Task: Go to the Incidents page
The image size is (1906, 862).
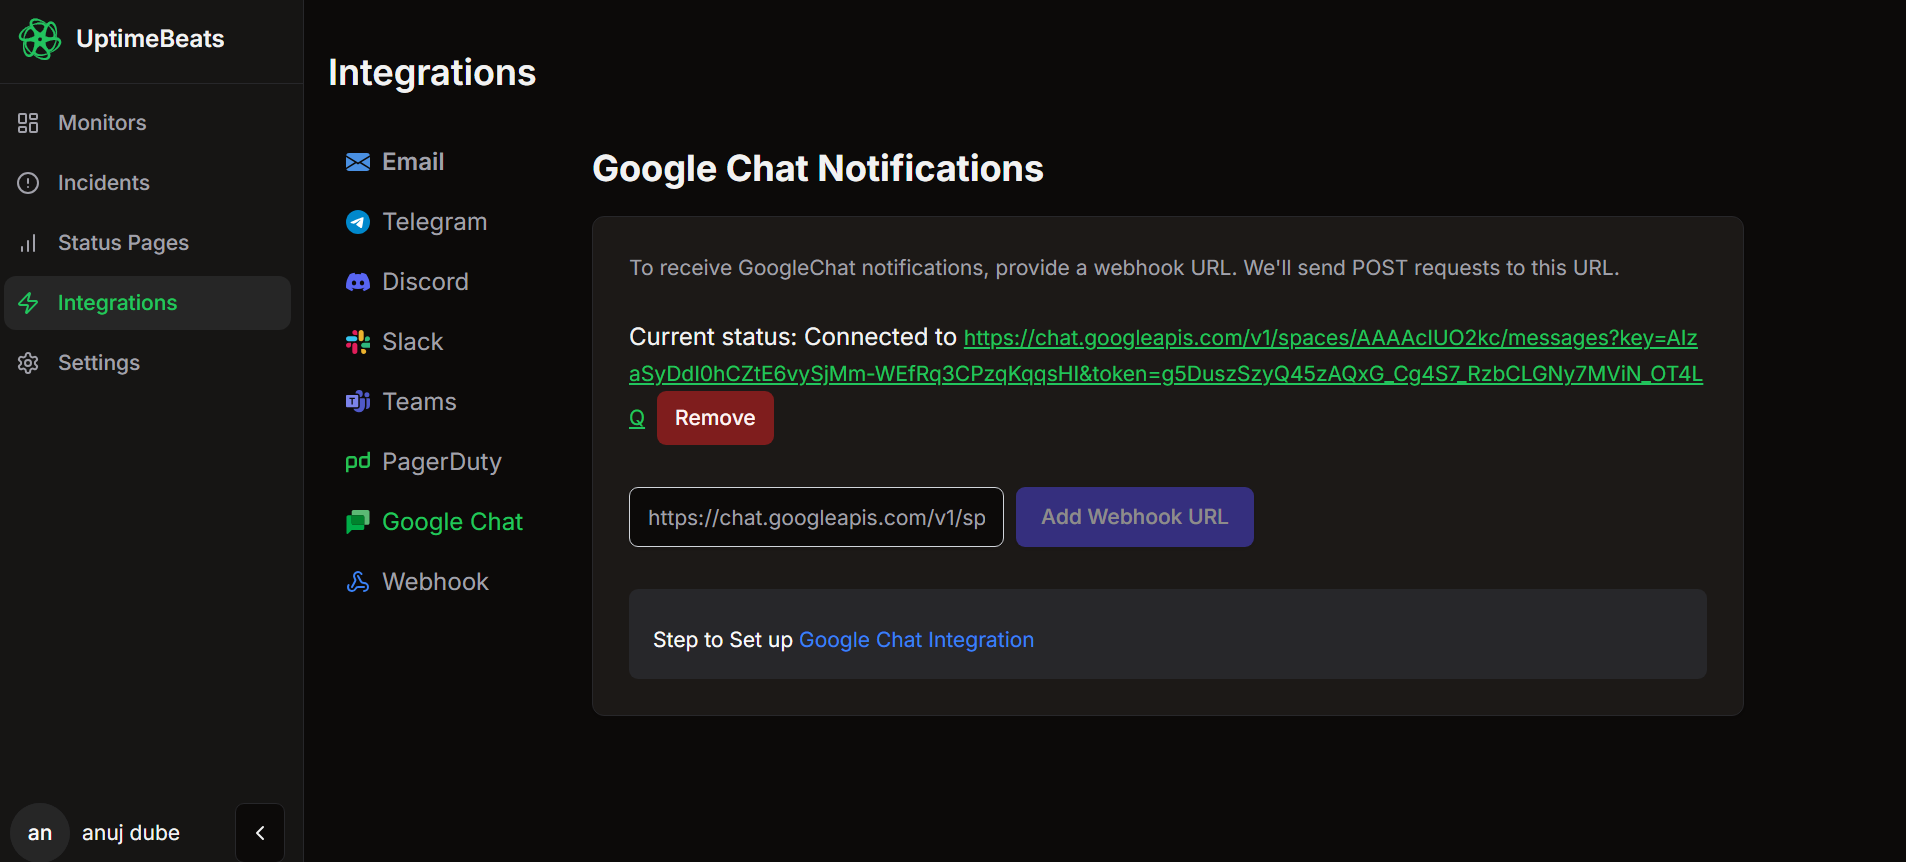Action: [103, 183]
